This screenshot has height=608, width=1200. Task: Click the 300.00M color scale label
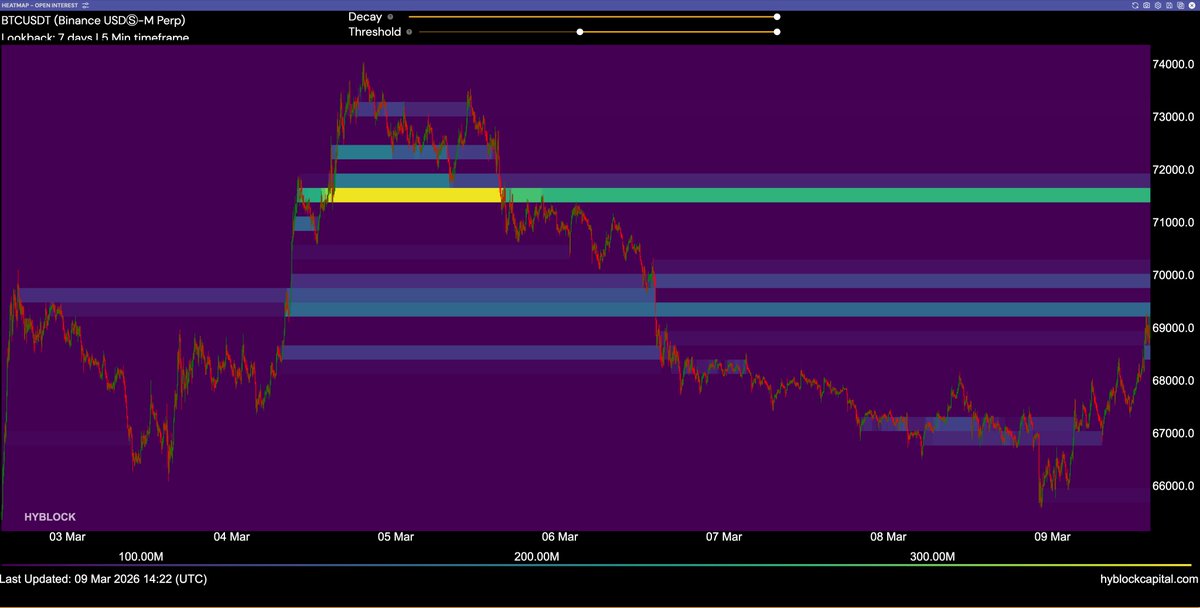coord(933,556)
